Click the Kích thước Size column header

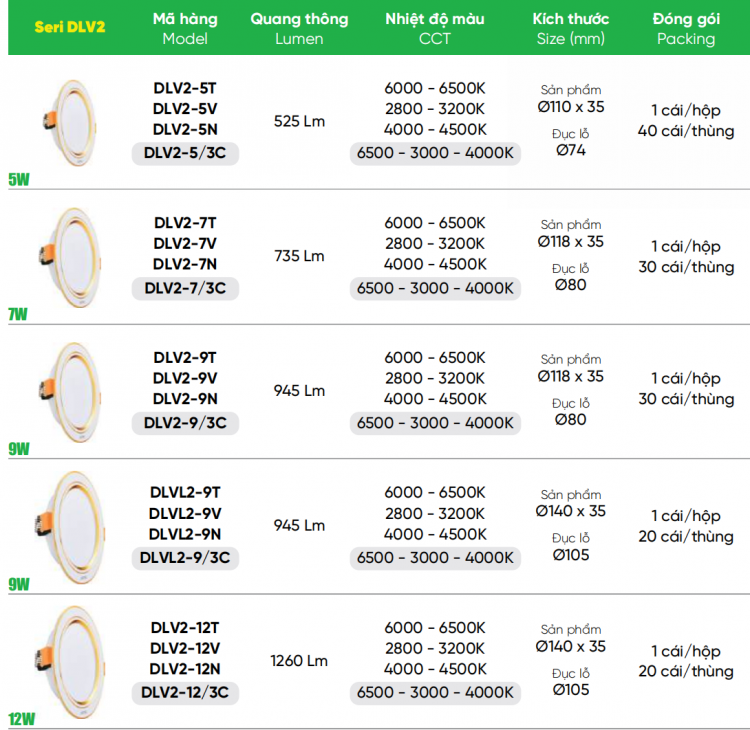[x=571, y=28]
